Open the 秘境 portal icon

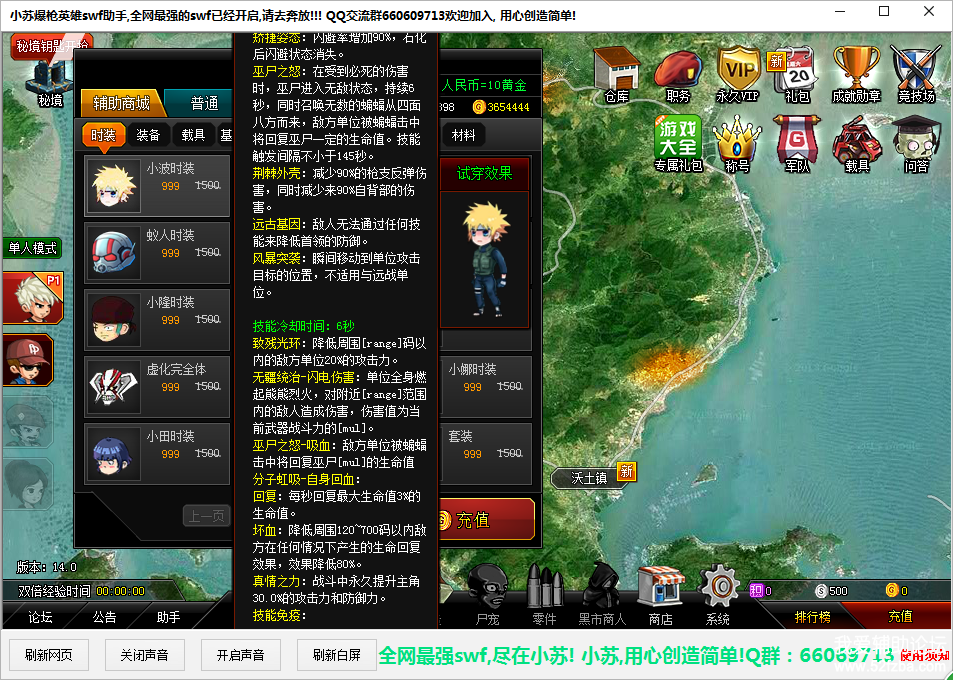(49, 83)
